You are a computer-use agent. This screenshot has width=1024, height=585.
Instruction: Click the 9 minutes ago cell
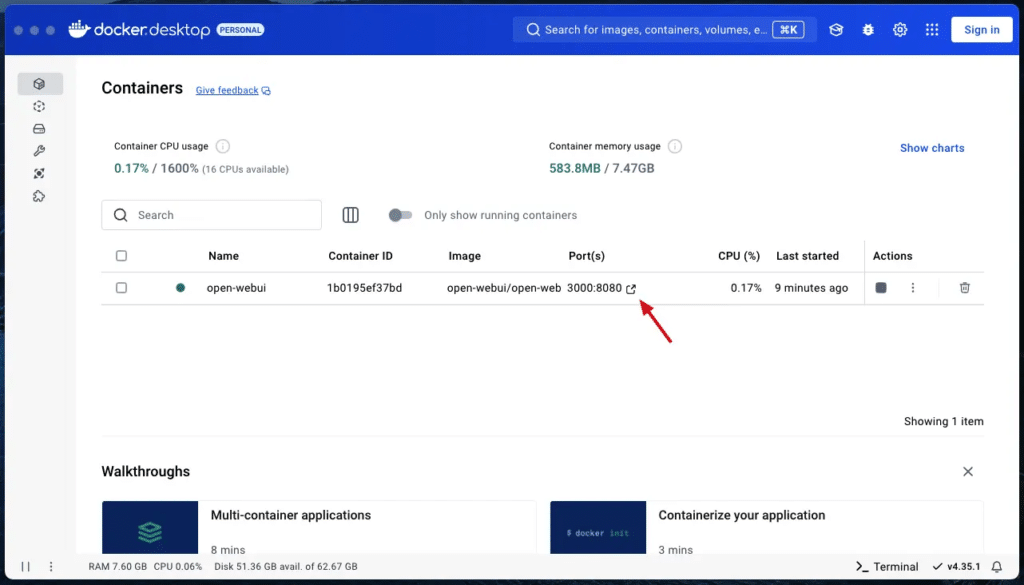[811, 288]
